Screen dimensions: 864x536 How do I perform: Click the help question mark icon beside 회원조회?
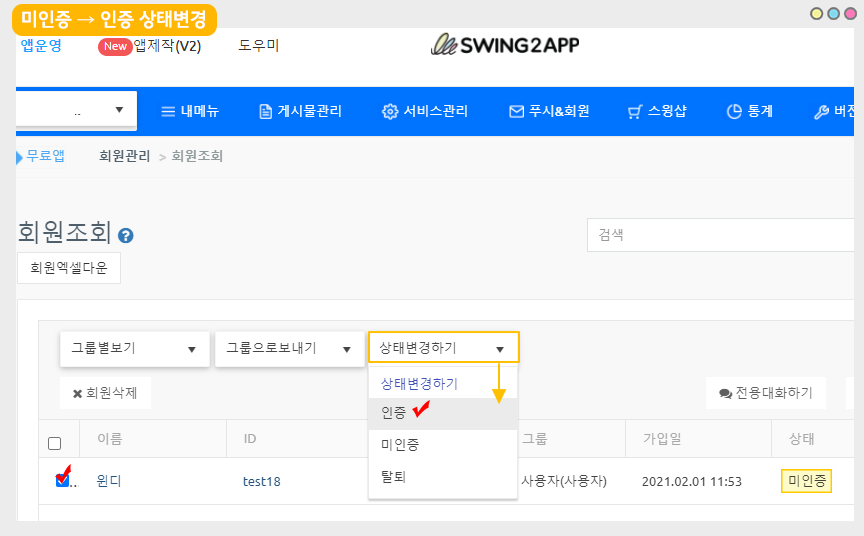[126, 236]
